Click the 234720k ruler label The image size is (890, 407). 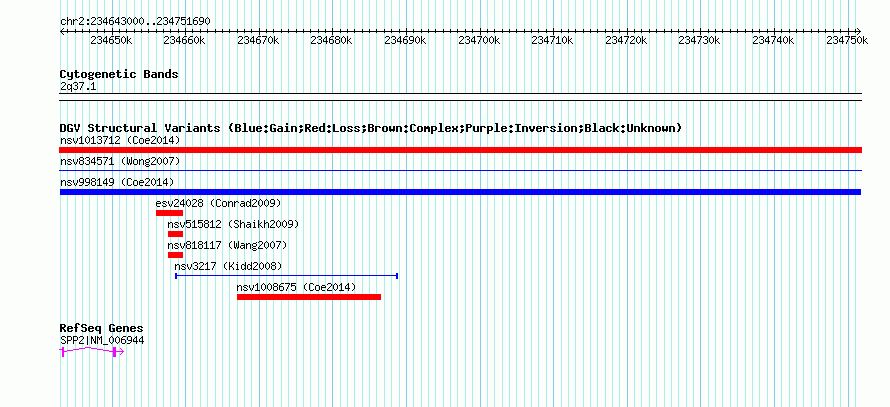[627, 40]
